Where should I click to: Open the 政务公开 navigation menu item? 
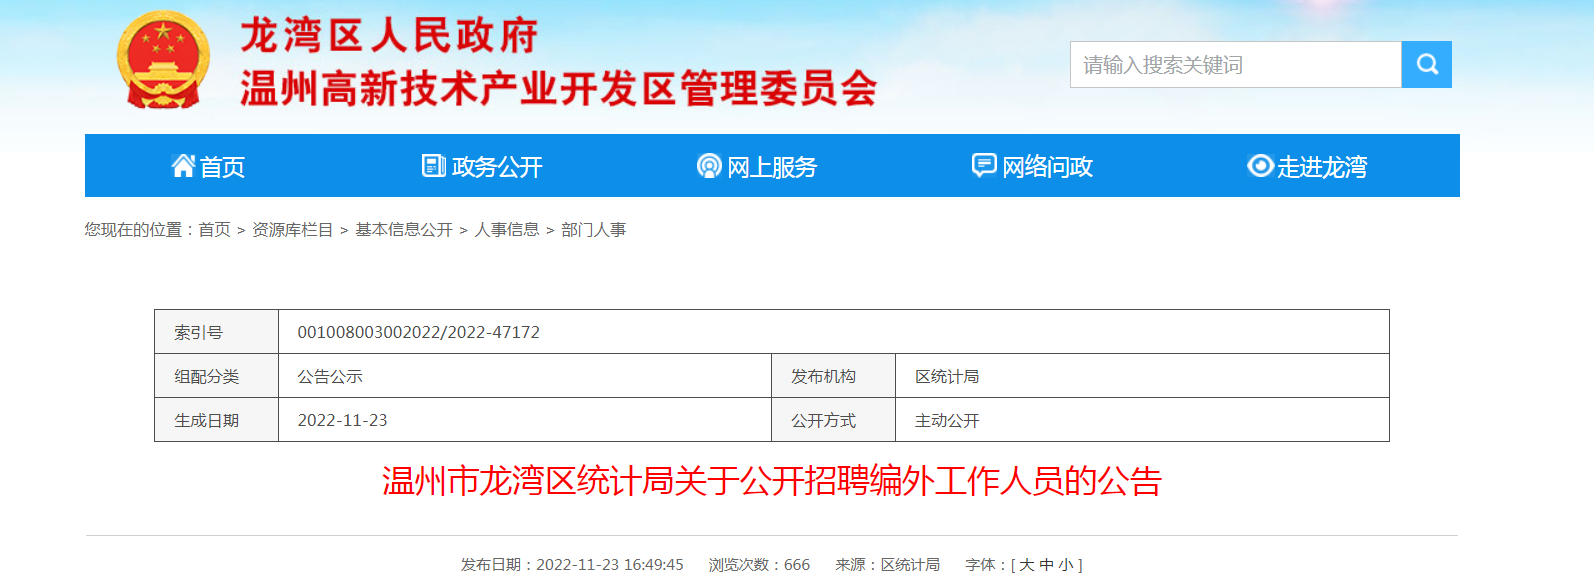point(483,166)
